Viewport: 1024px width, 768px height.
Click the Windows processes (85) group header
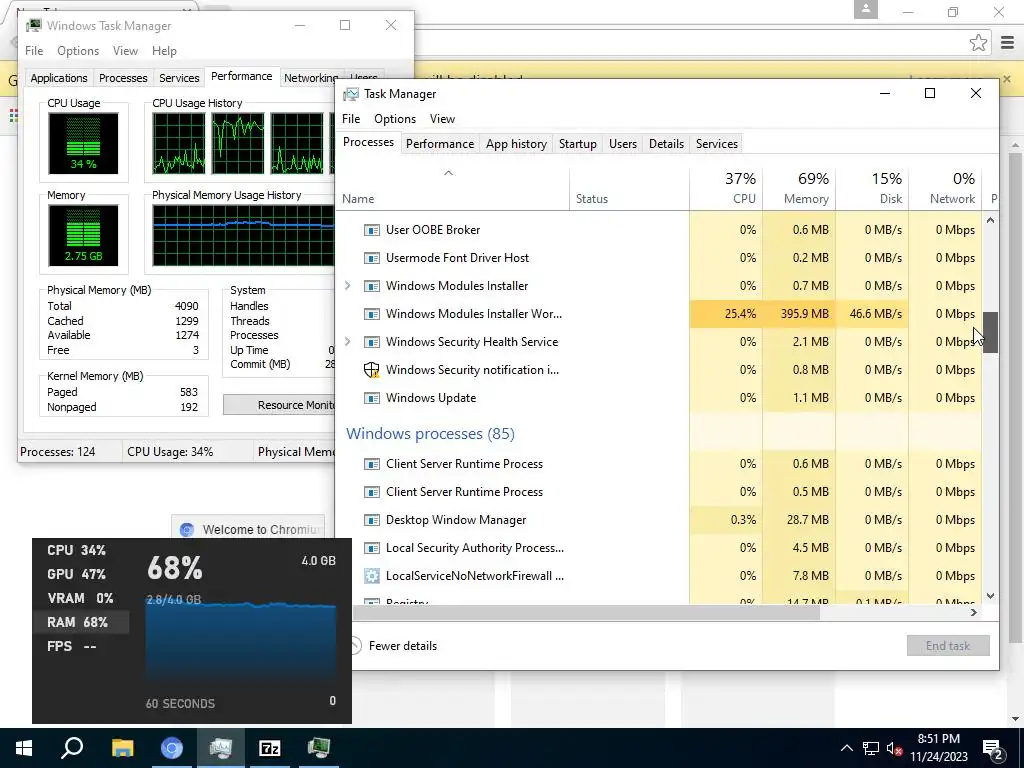[430, 434]
